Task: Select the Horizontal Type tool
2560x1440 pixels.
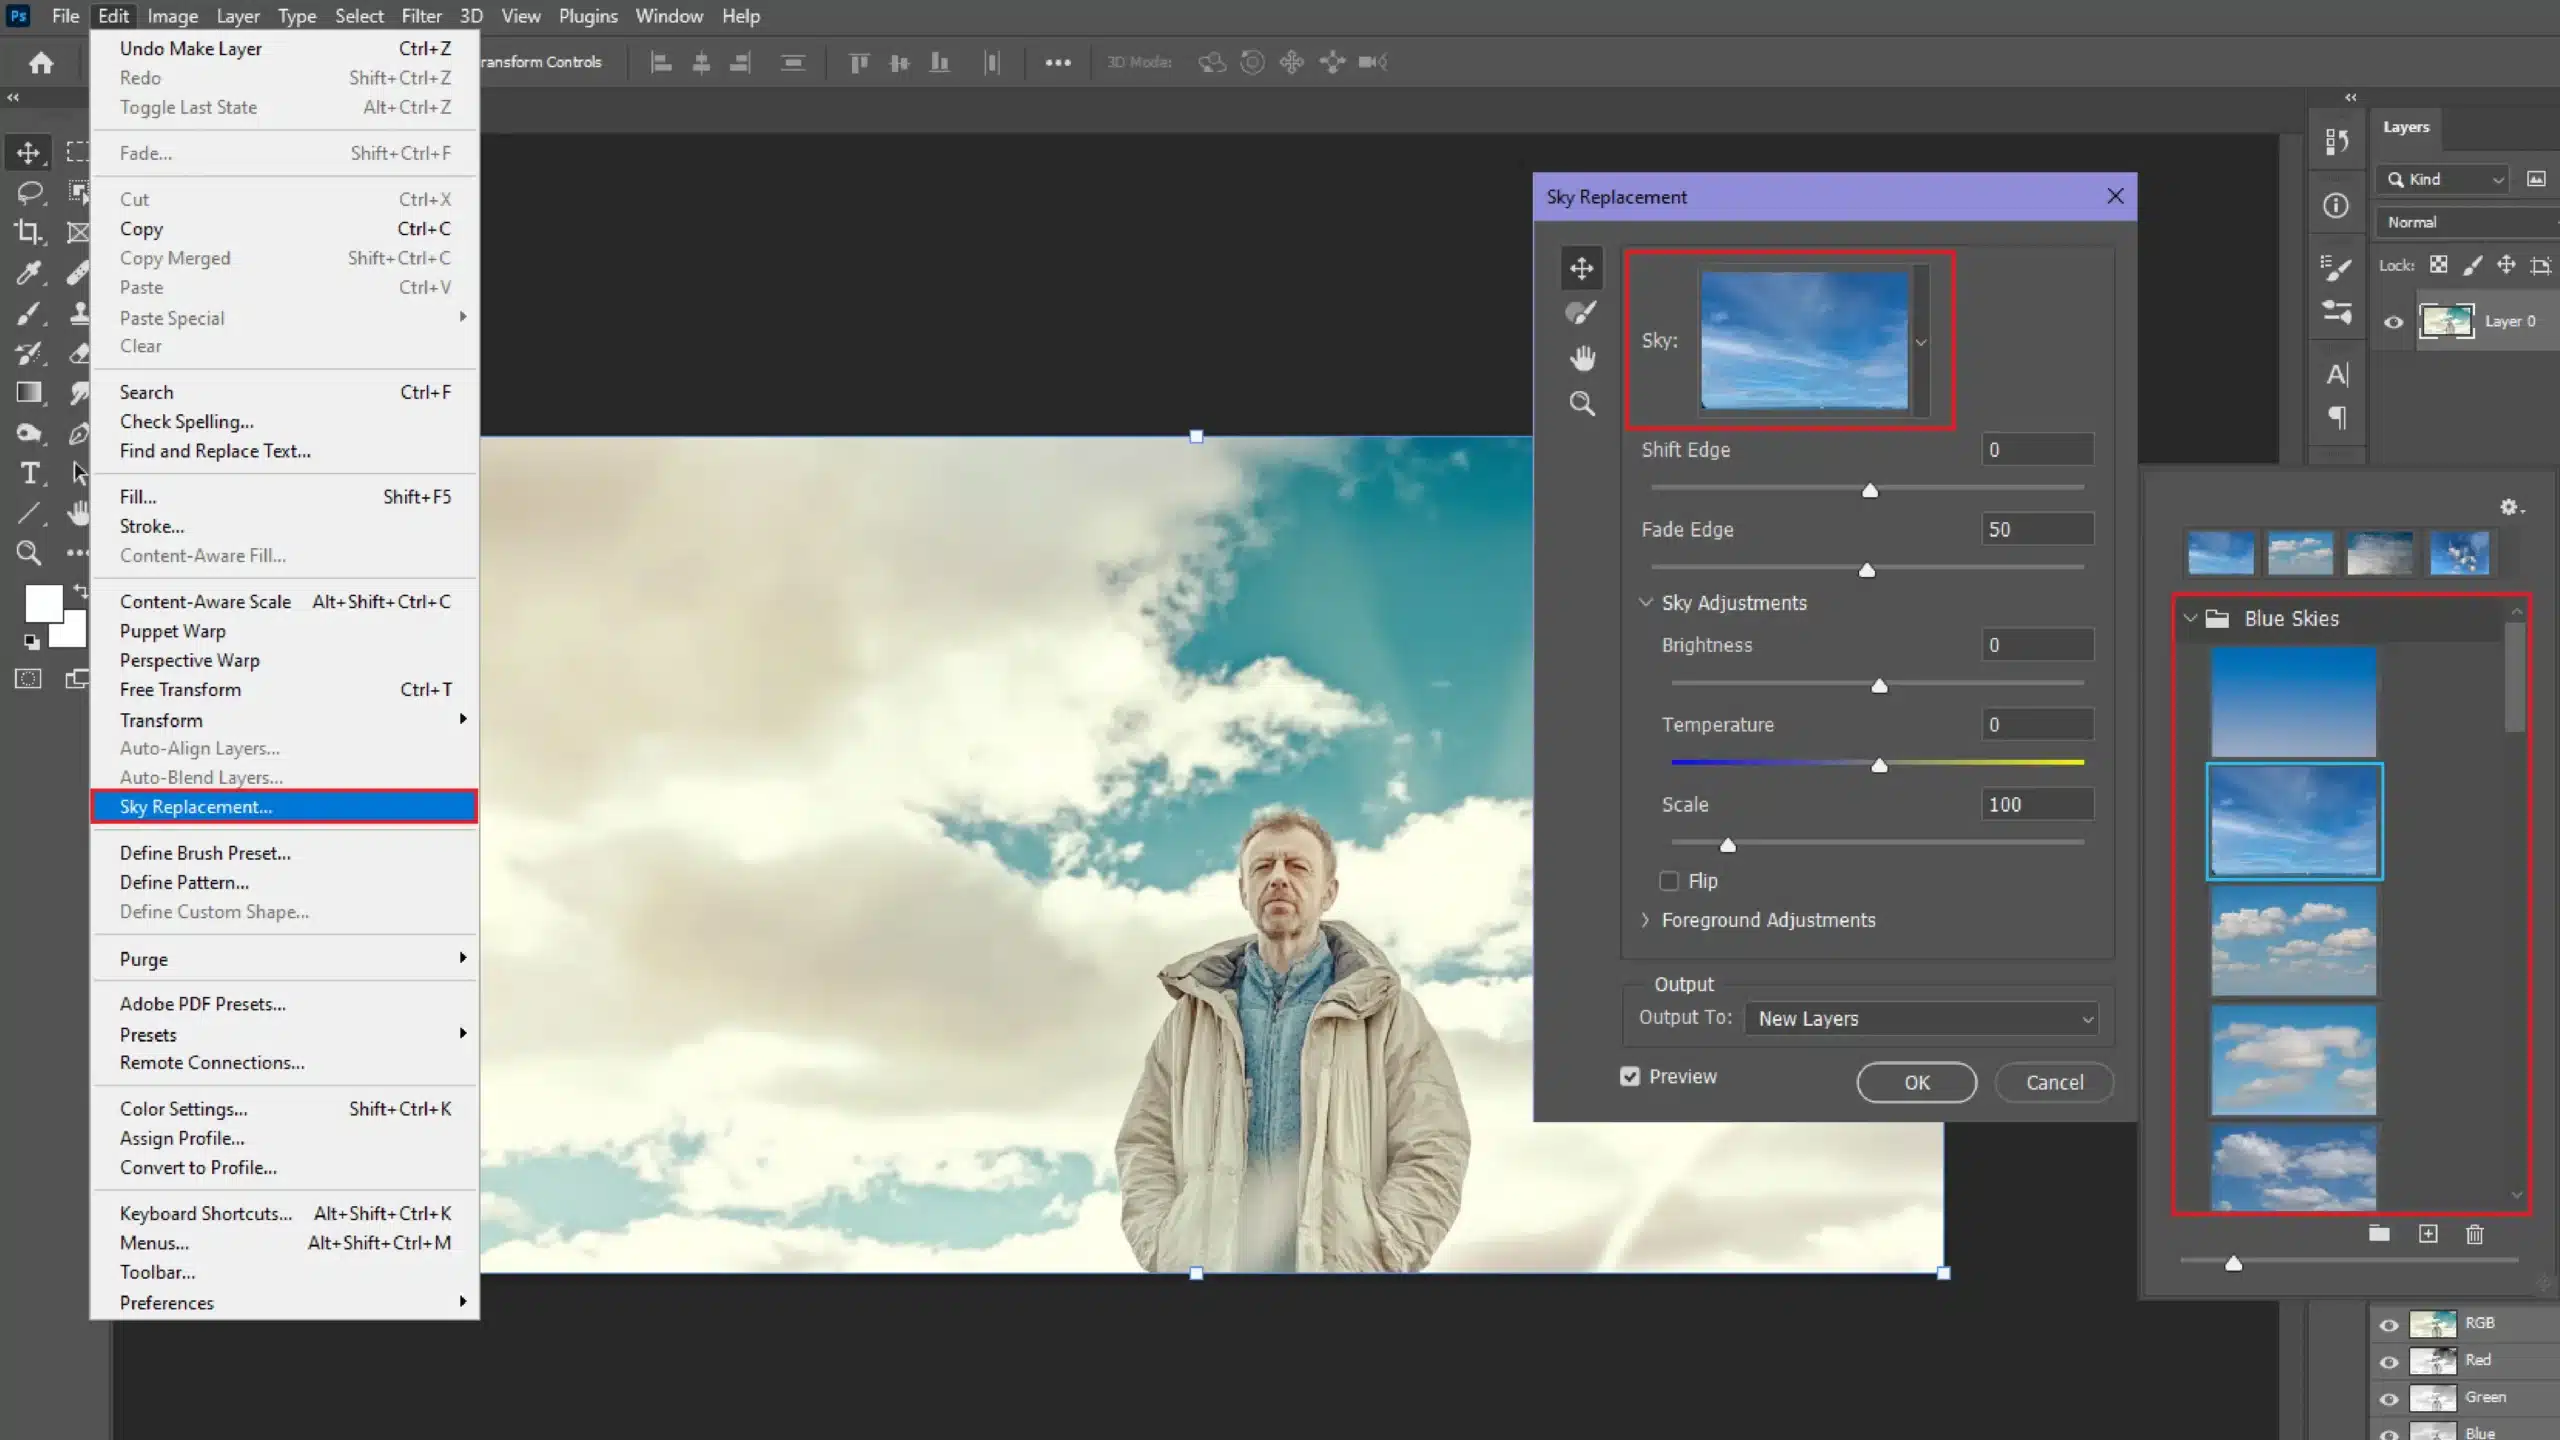Action: pos(28,473)
